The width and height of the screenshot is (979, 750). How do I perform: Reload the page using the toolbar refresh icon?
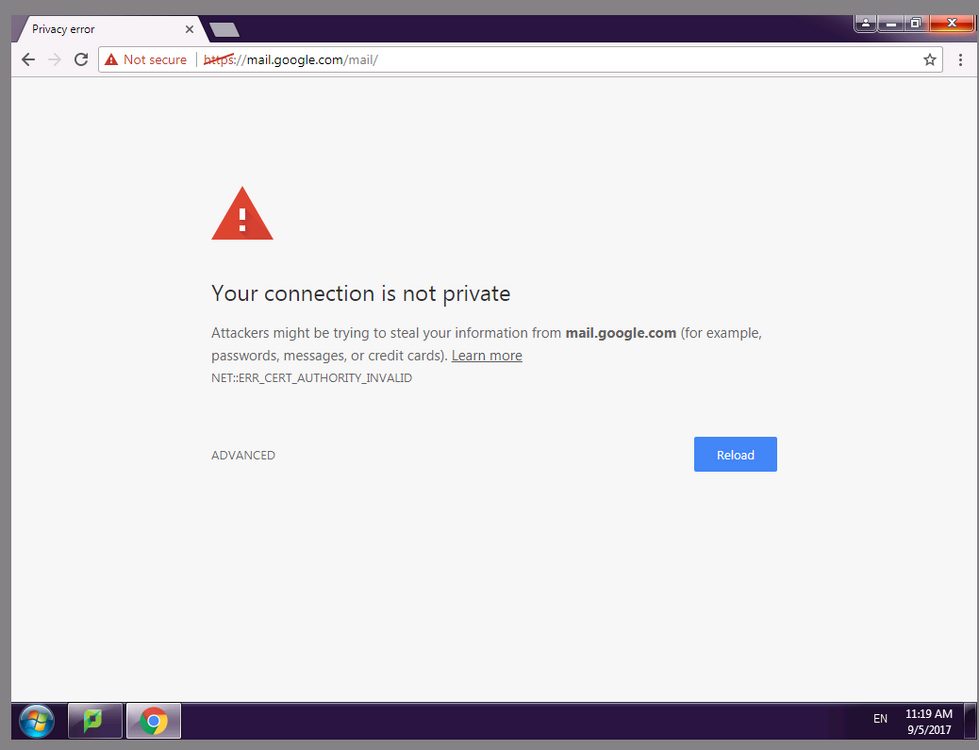click(81, 60)
